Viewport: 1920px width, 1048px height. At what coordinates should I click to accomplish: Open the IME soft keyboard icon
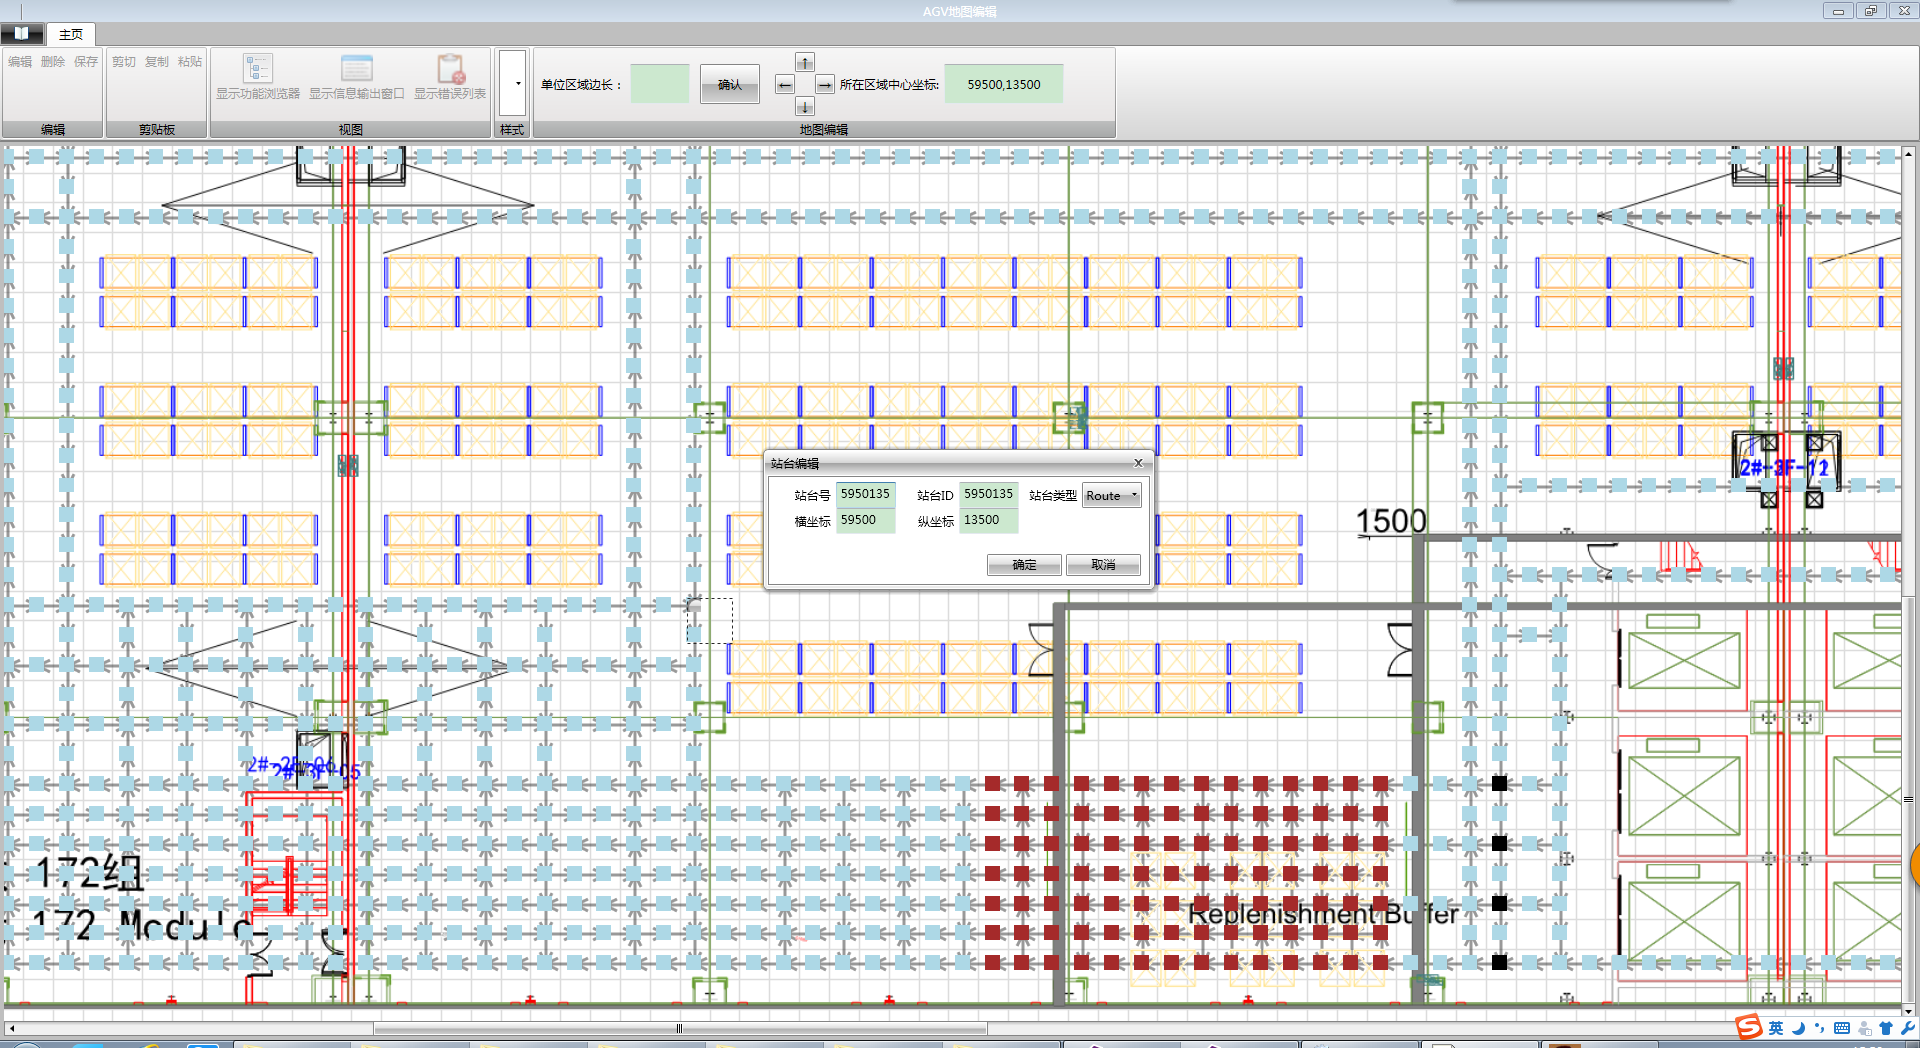point(1842,1028)
